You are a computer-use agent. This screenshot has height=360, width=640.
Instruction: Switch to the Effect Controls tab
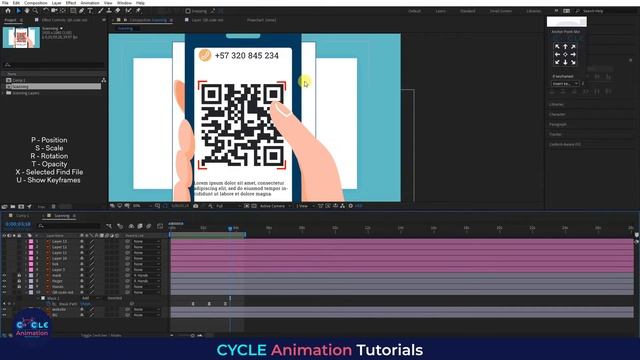pos(64,20)
